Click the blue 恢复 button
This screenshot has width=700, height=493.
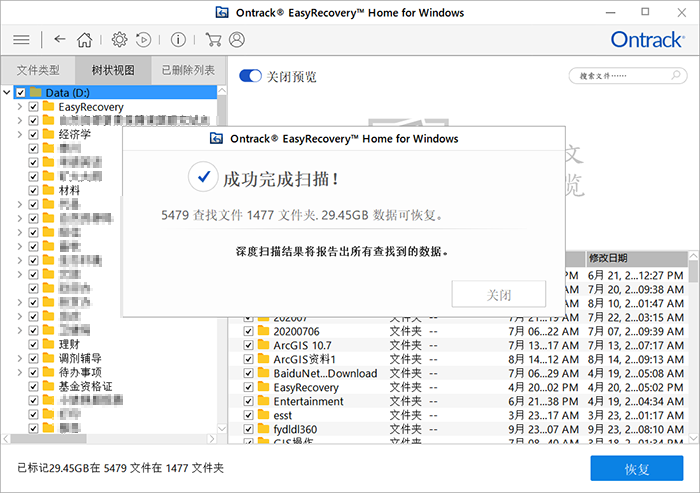tap(637, 468)
